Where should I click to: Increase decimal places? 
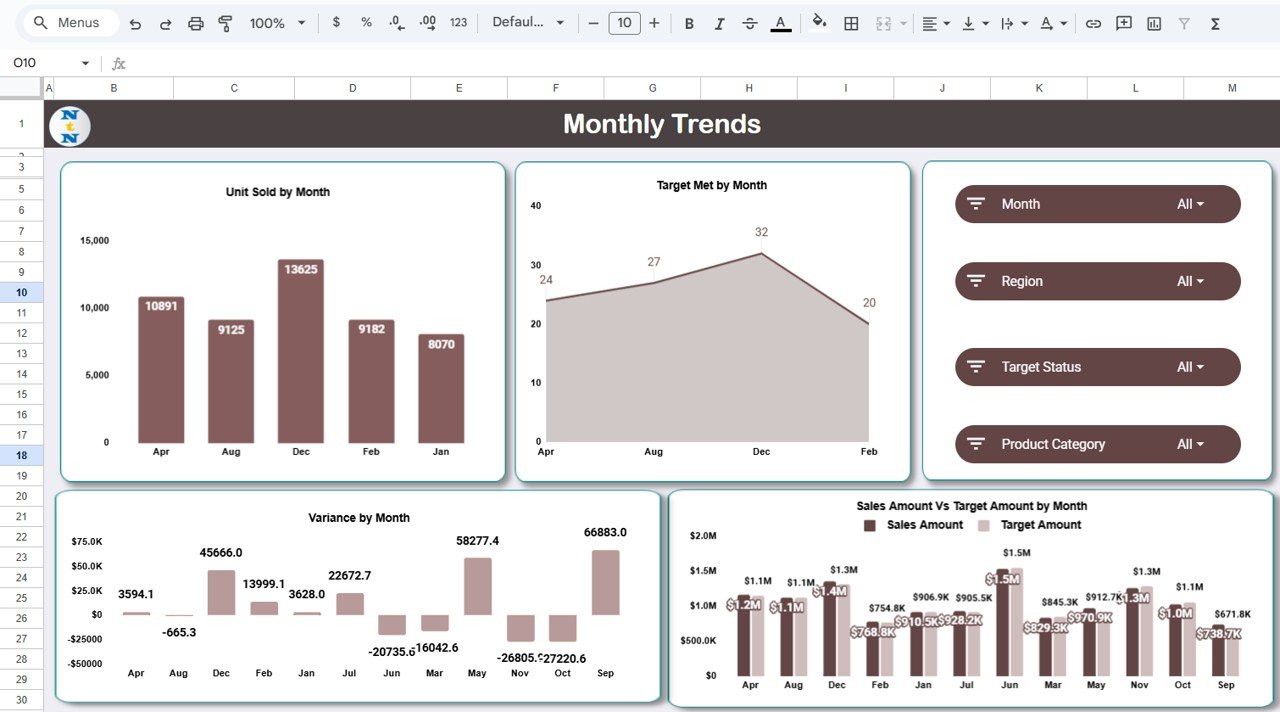pyautogui.click(x=427, y=22)
